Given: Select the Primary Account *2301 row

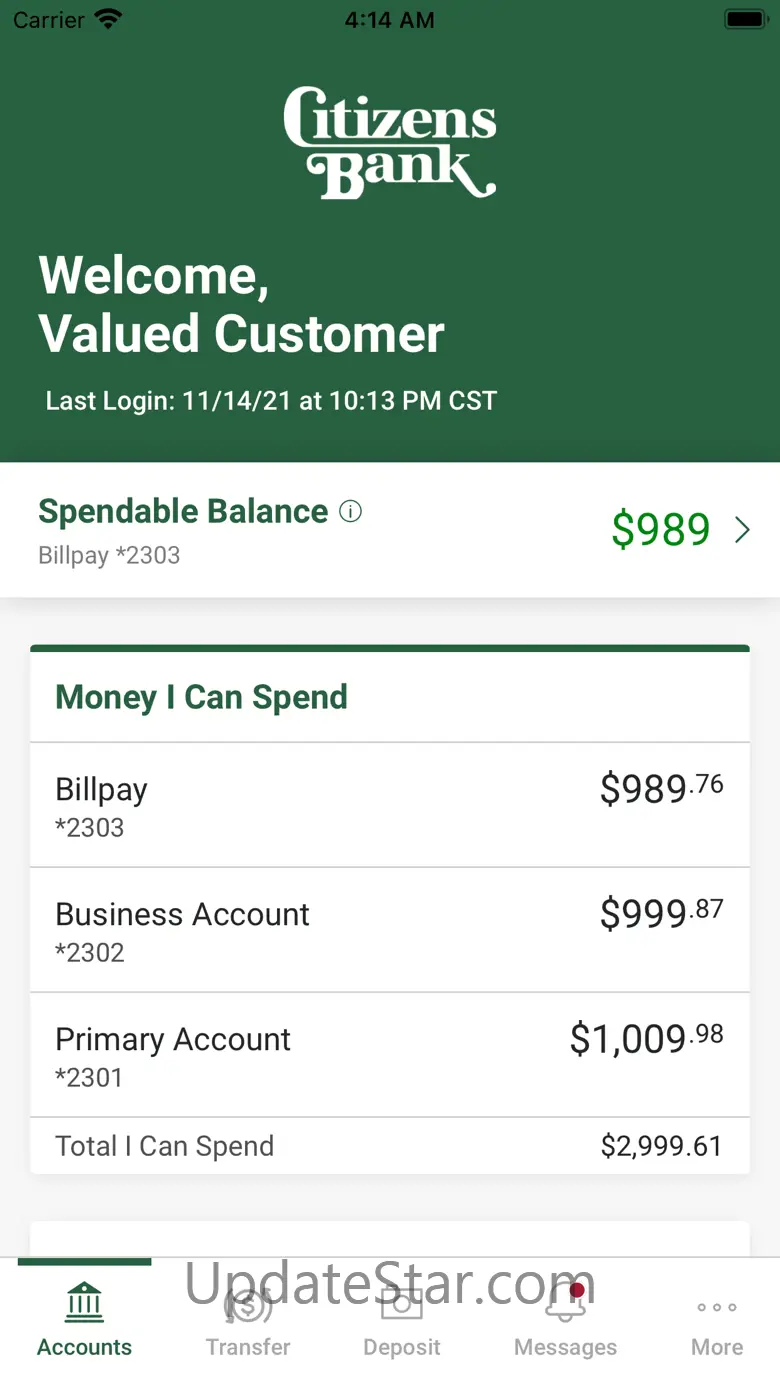Looking at the screenshot, I should 390,1055.
